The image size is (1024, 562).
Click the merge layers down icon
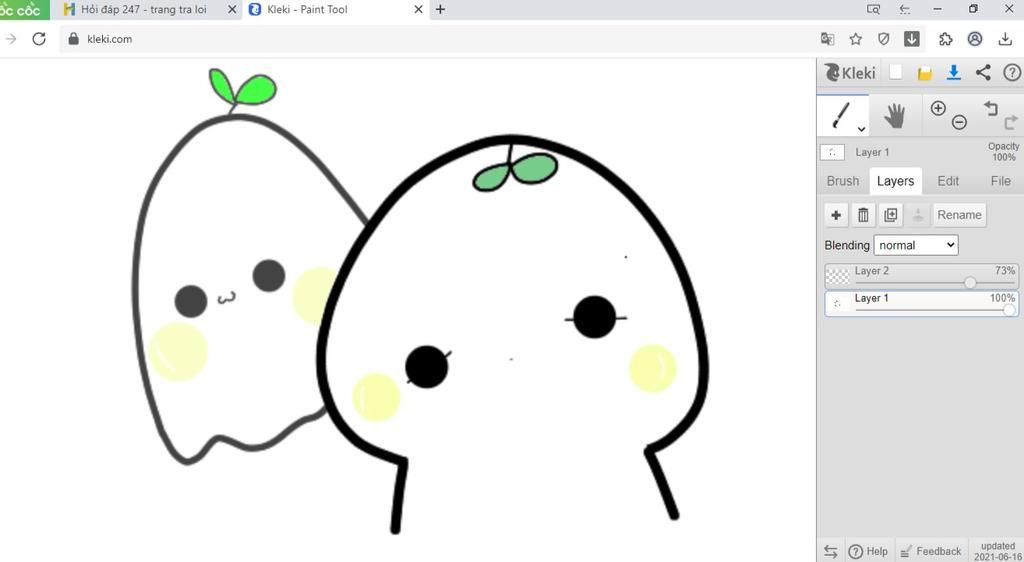coord(918,215)
